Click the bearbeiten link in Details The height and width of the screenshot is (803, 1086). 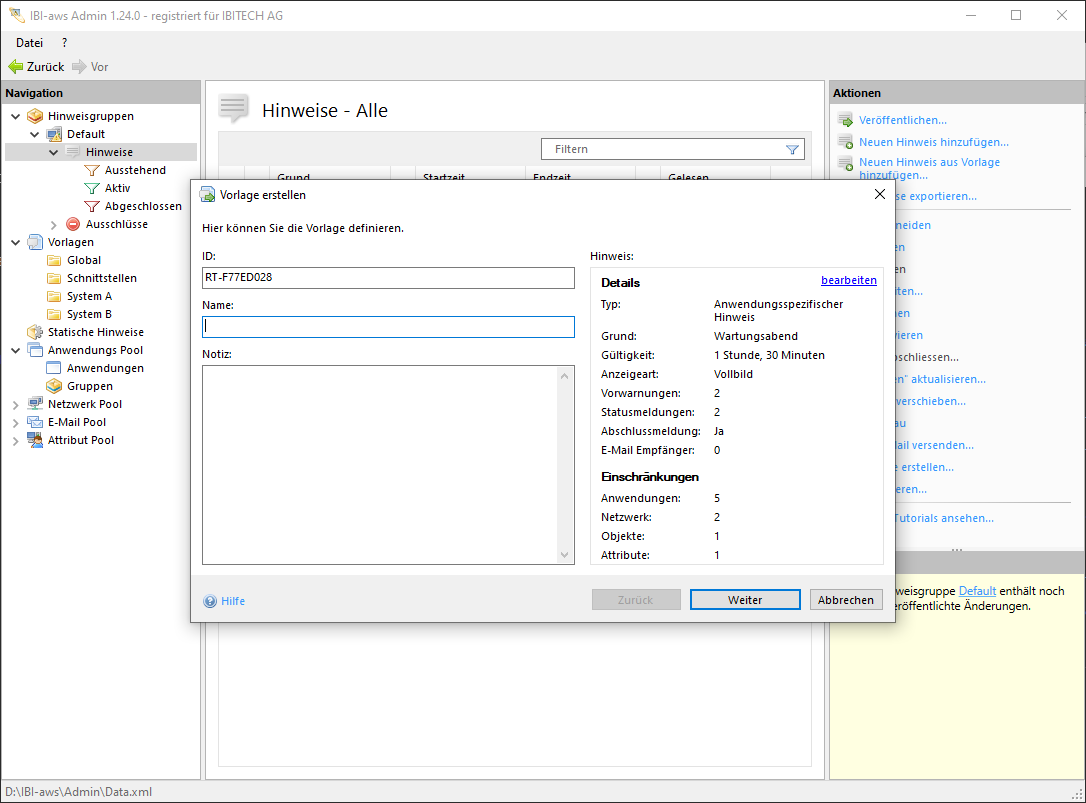(848, 280)
